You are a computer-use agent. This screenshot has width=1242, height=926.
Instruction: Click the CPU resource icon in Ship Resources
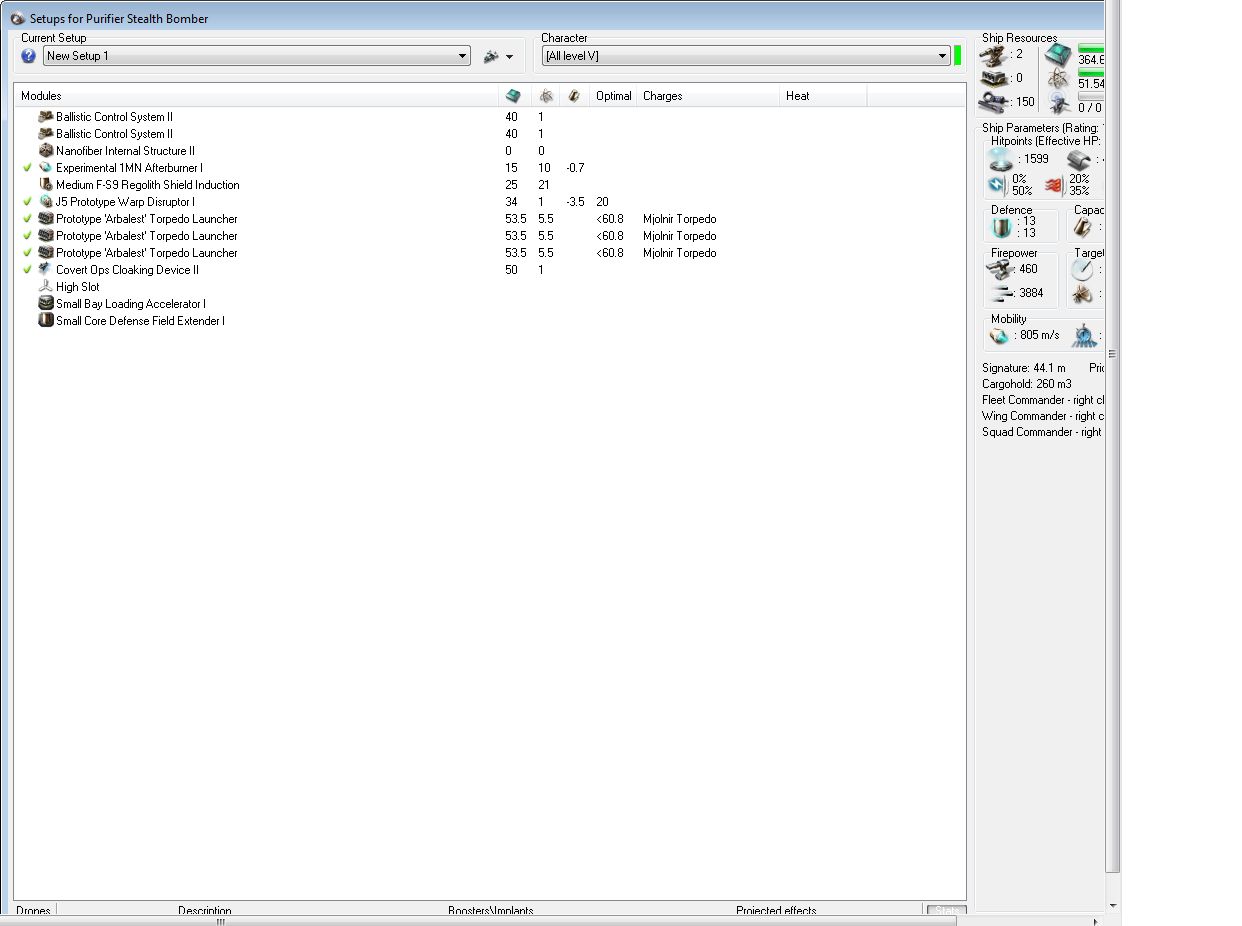pos(1059,55)
